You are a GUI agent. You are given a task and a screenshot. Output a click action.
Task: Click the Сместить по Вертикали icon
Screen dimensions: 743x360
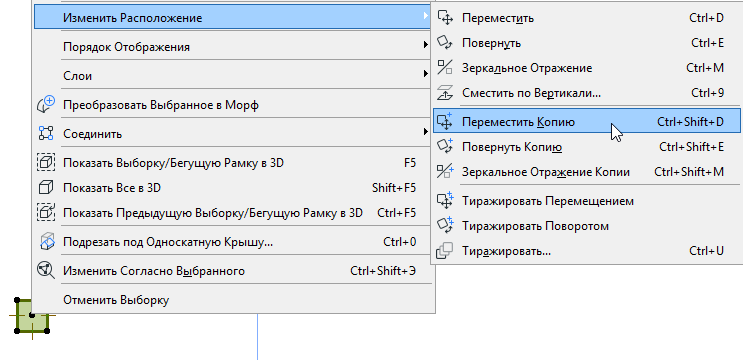(445, 93)
